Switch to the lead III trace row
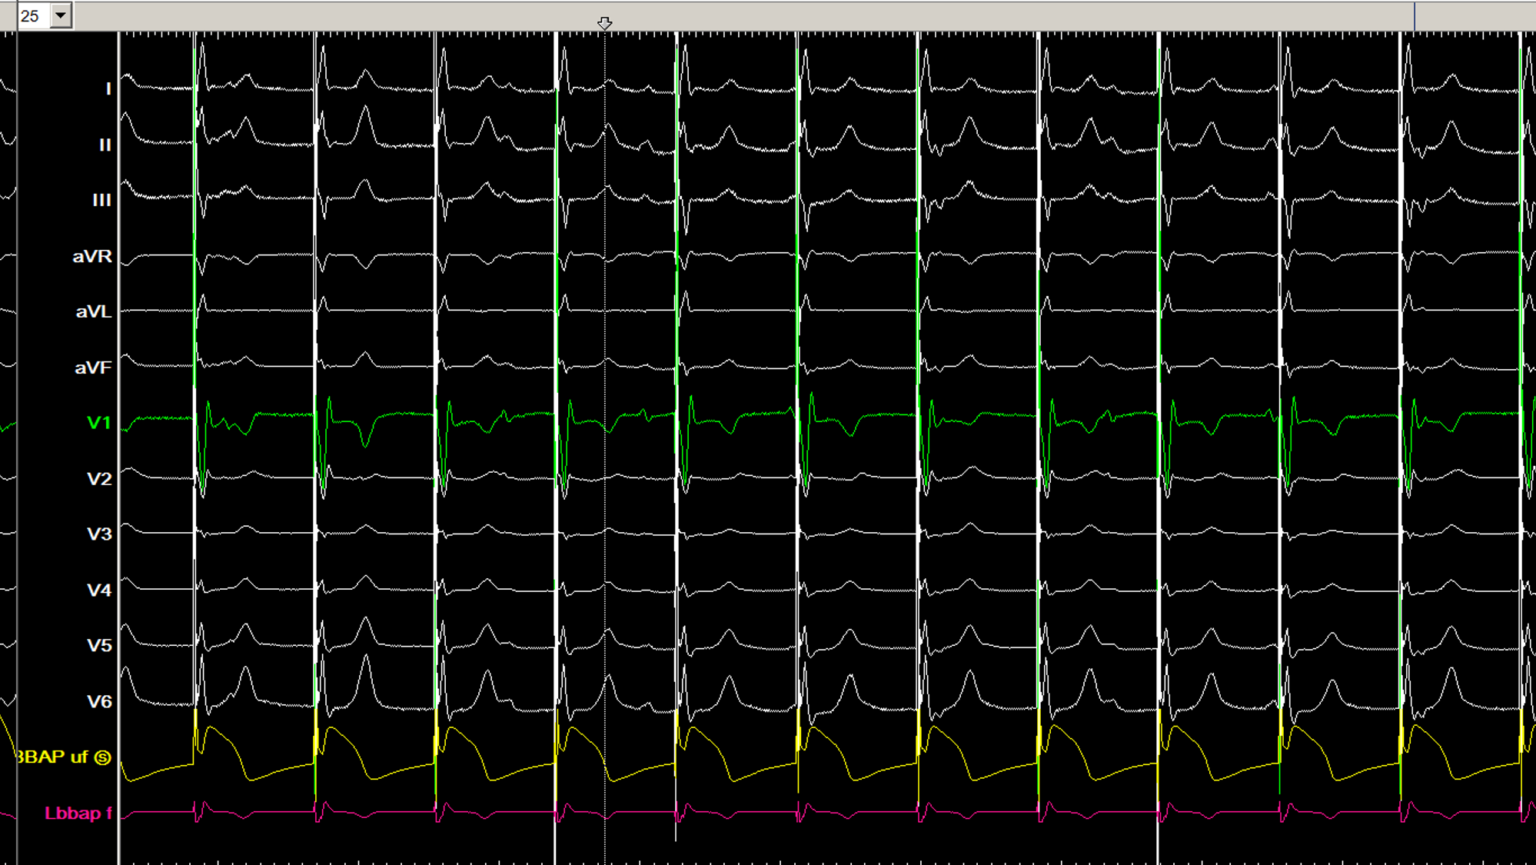 [104, 200]
